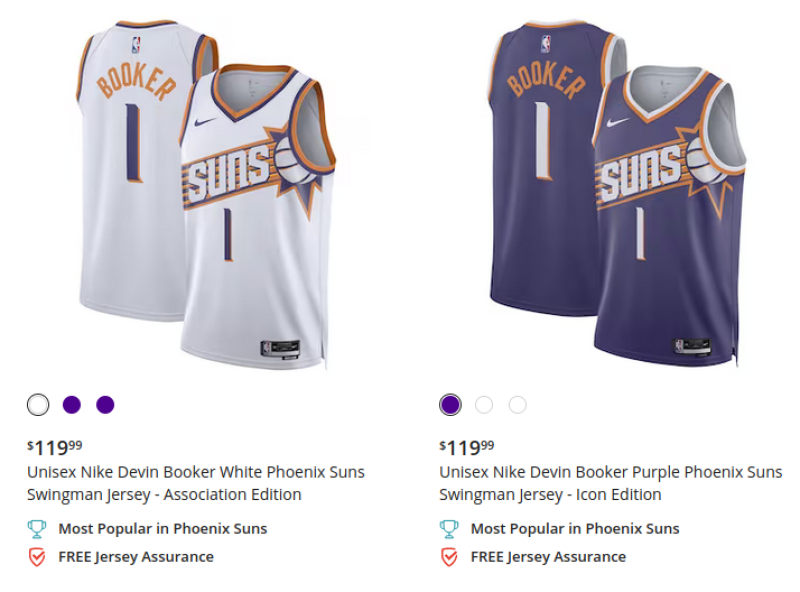Select the purple swatch for the Icon Edition
This screenshot has height=592, width=800.
[x=450, y=404]
